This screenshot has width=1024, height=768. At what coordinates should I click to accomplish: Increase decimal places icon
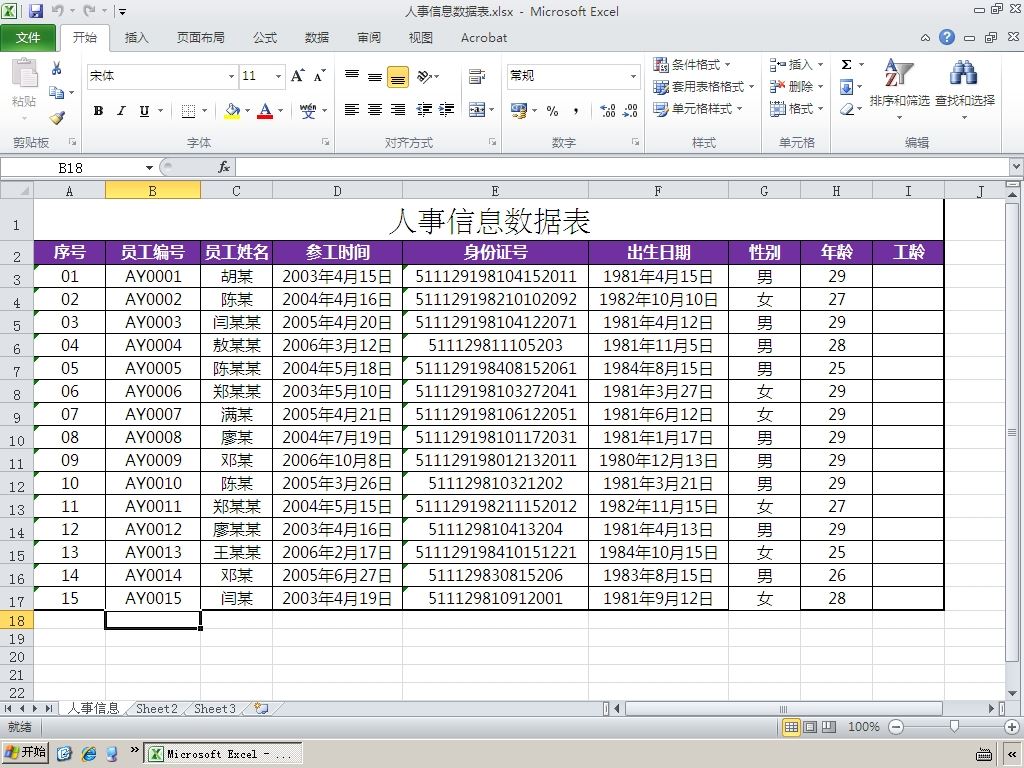click(x=607, y=110)
